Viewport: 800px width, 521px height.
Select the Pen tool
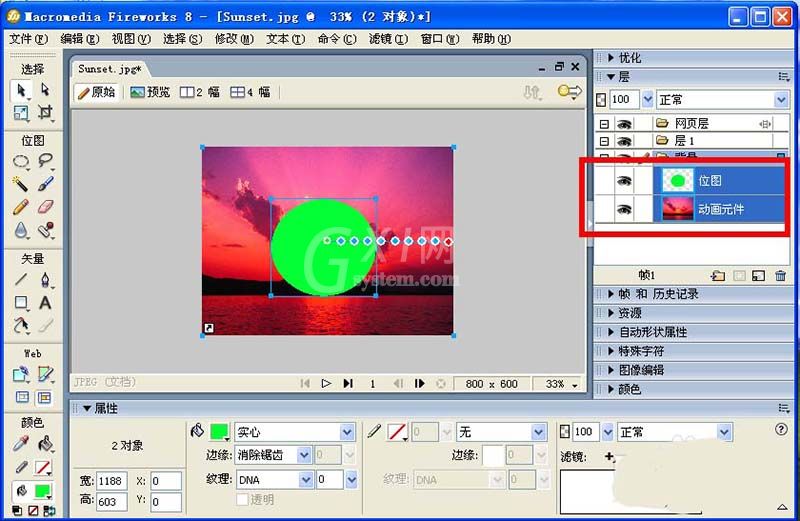coord(45,280)
